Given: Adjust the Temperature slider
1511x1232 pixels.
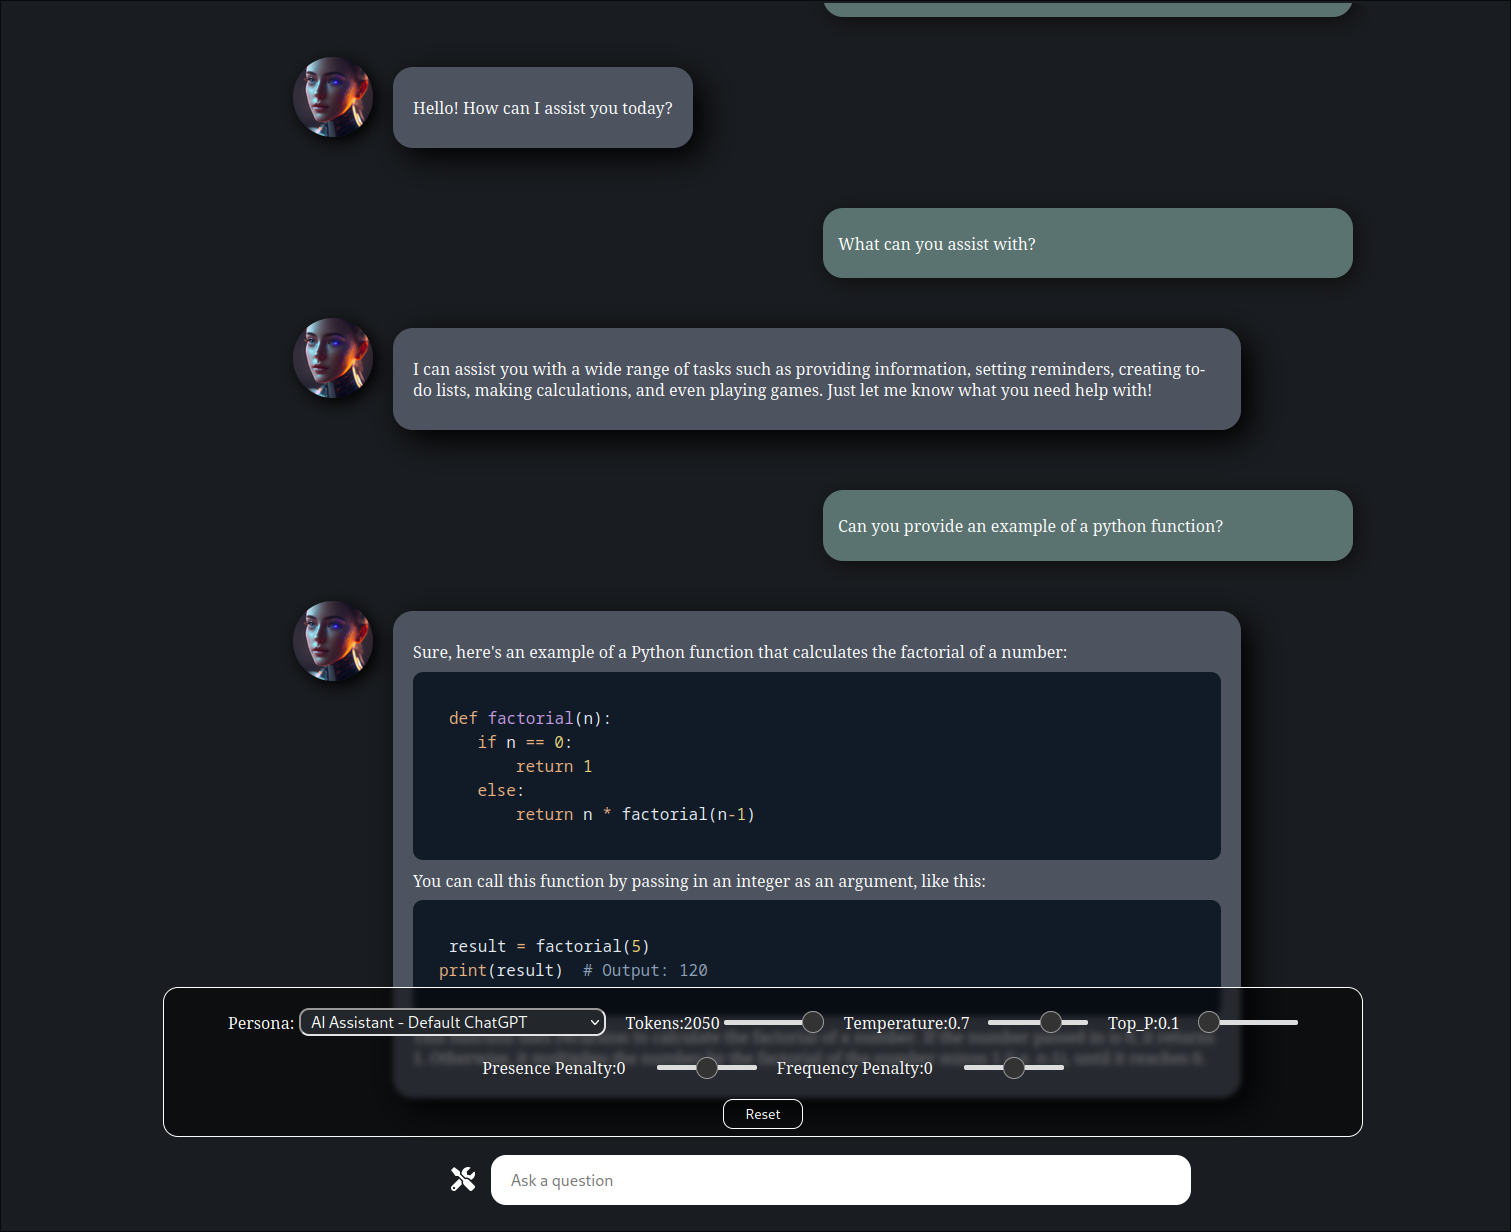Looking at the screenshot, I should 1038,1022.
